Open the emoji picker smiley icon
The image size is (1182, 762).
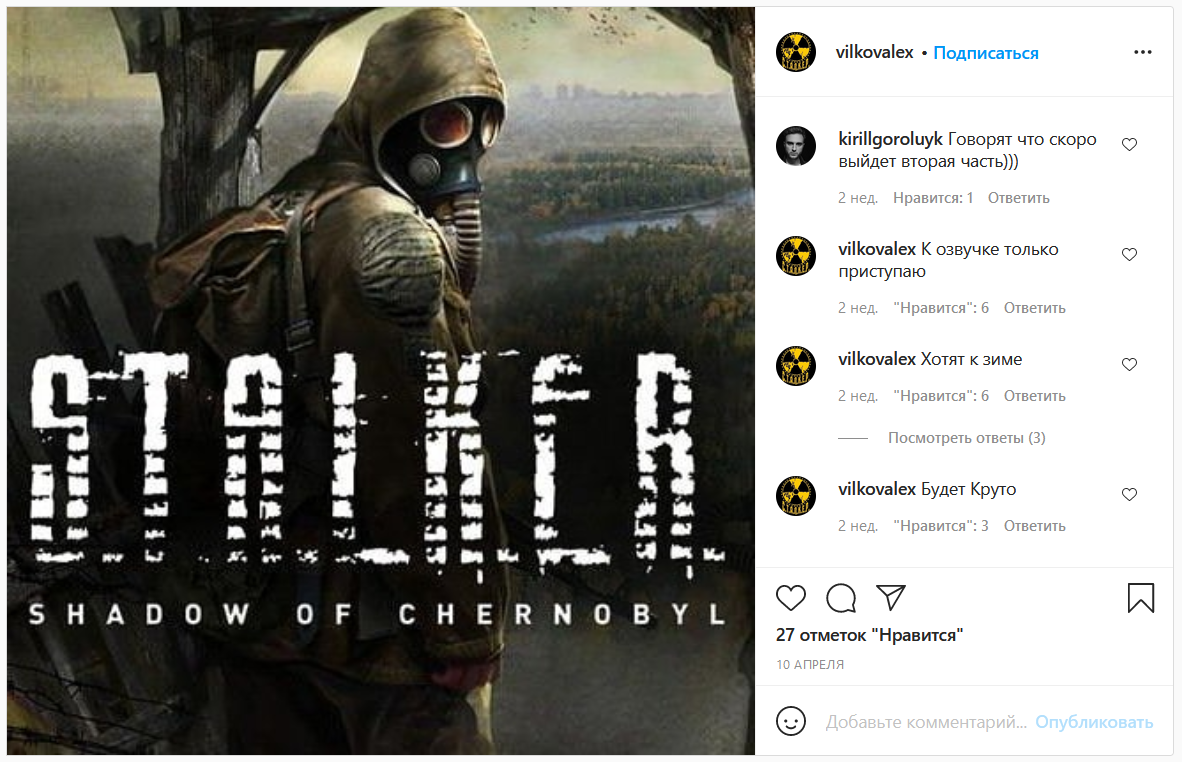791,721
